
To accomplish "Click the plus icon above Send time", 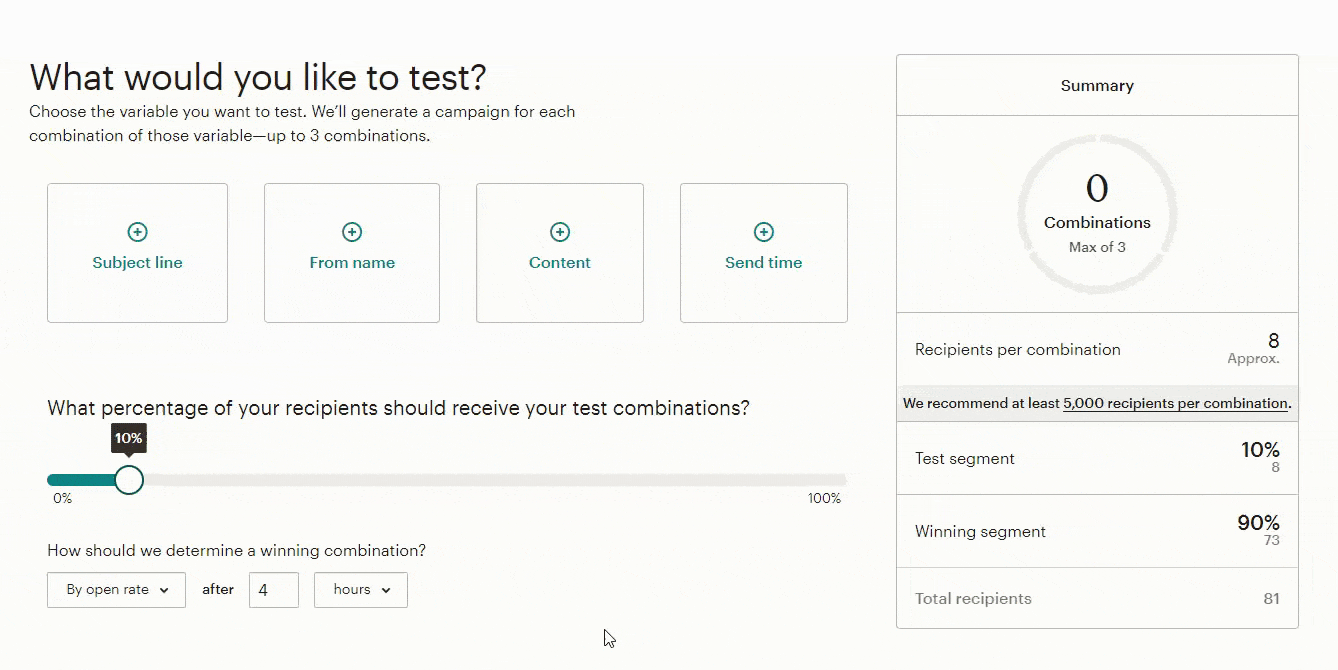I will pyautogui.click(x=764, y=232).
